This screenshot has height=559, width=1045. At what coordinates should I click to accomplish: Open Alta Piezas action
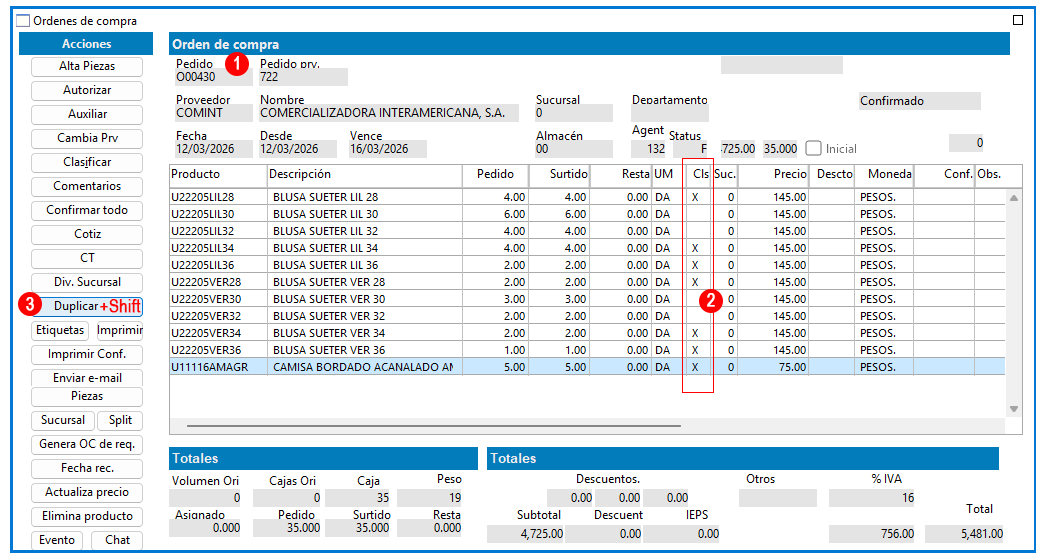[x=87, y=67]
